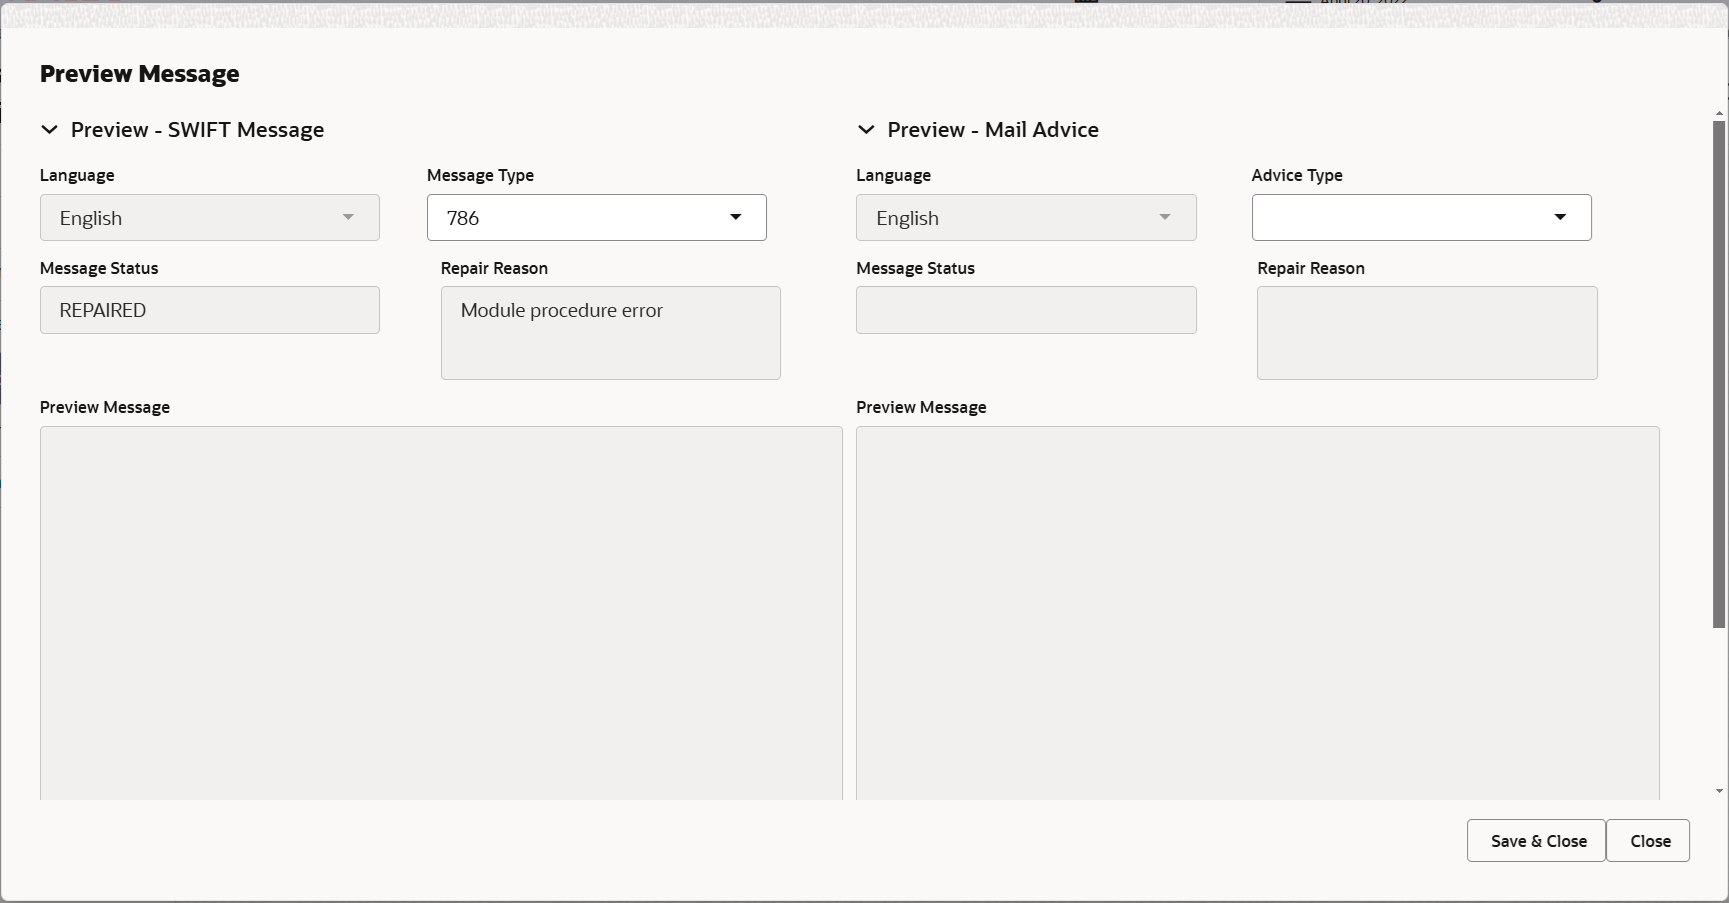Click the vertical scrollbar thumb
Image resolution: width=1729 pixels, height=903 pixels.
coord(1719,374)
